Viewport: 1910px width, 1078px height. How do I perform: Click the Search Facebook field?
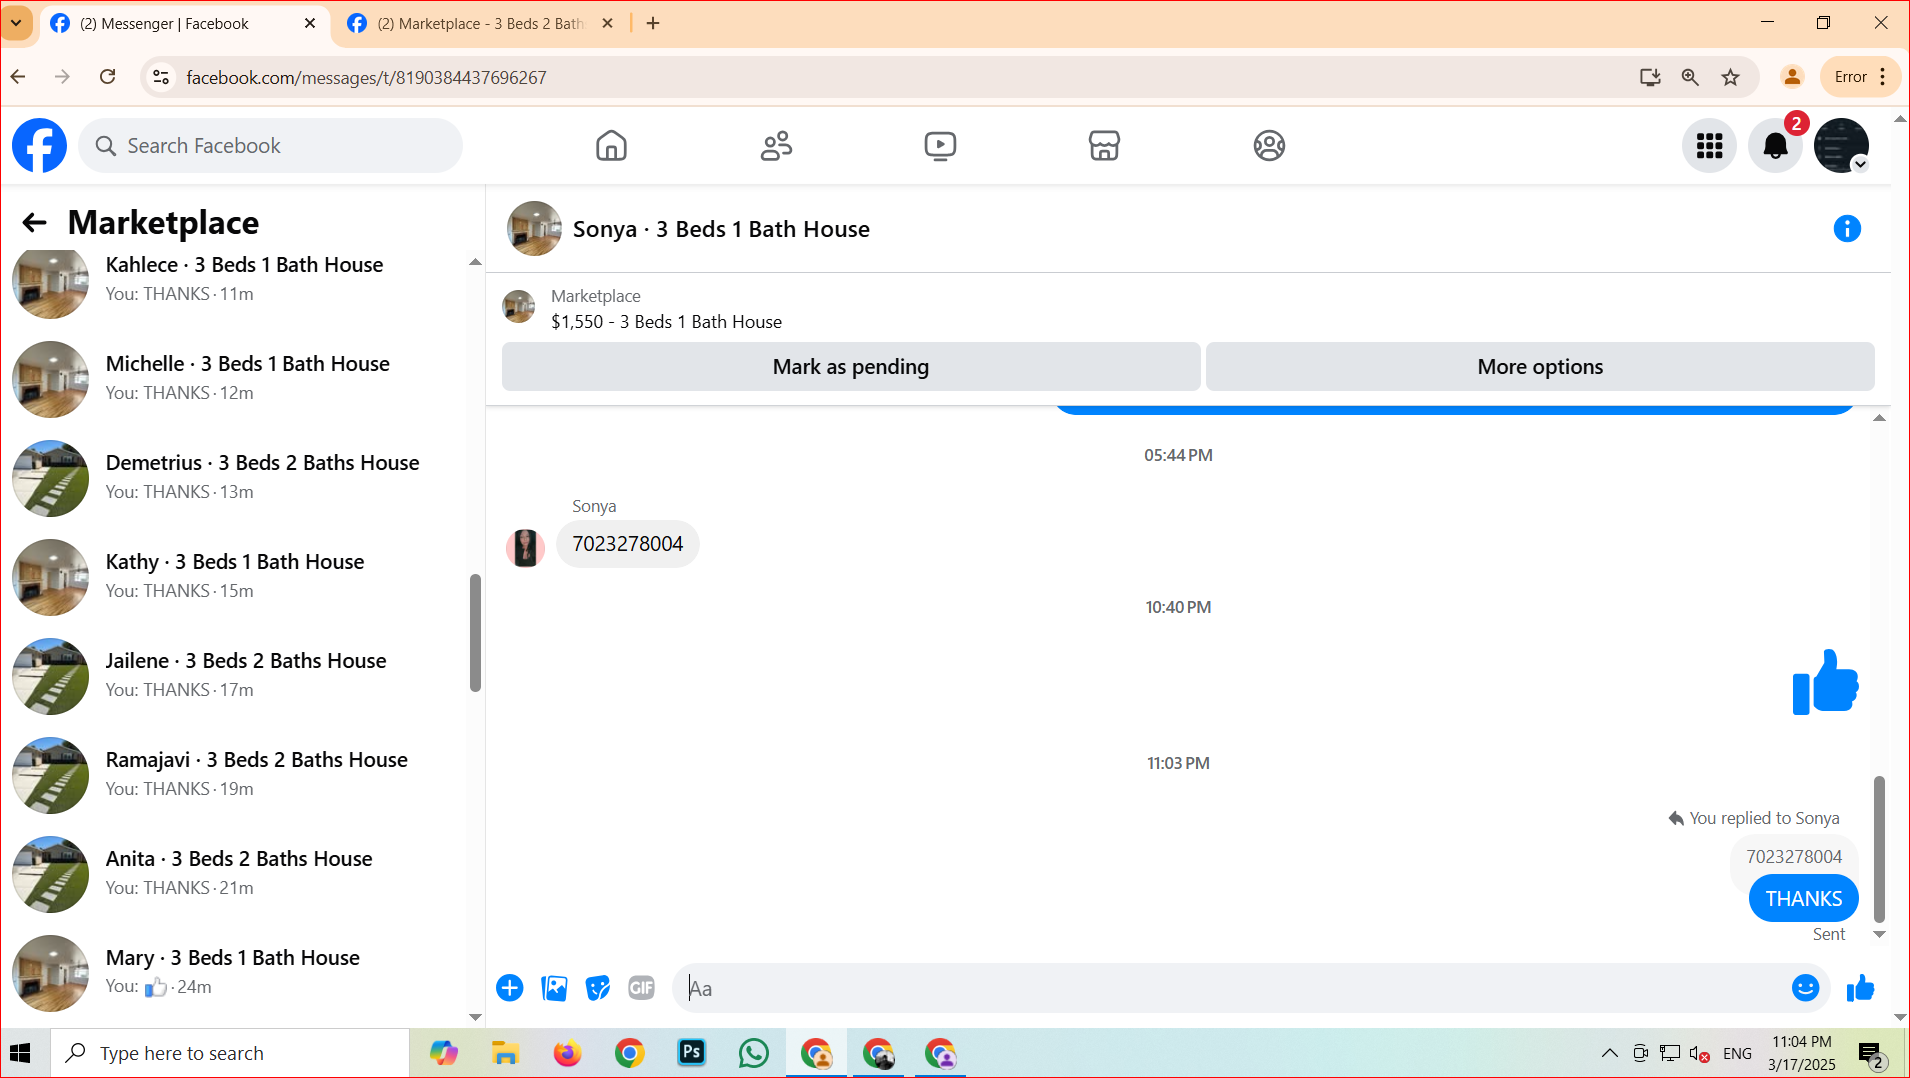click(x=270, y=146)
